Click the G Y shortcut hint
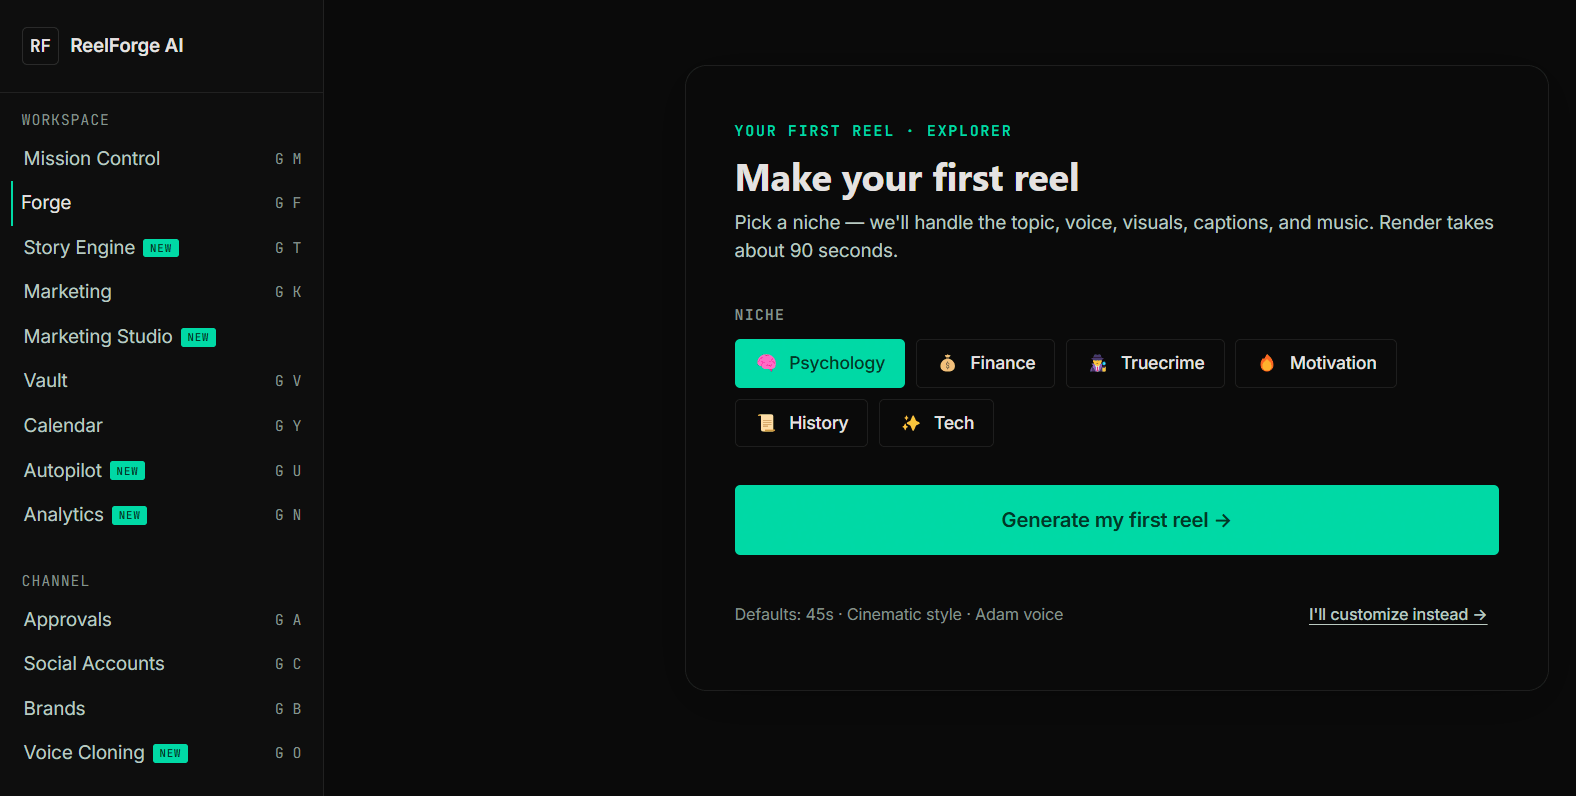Screen dimensions: 1576x796 pos(288,426)
